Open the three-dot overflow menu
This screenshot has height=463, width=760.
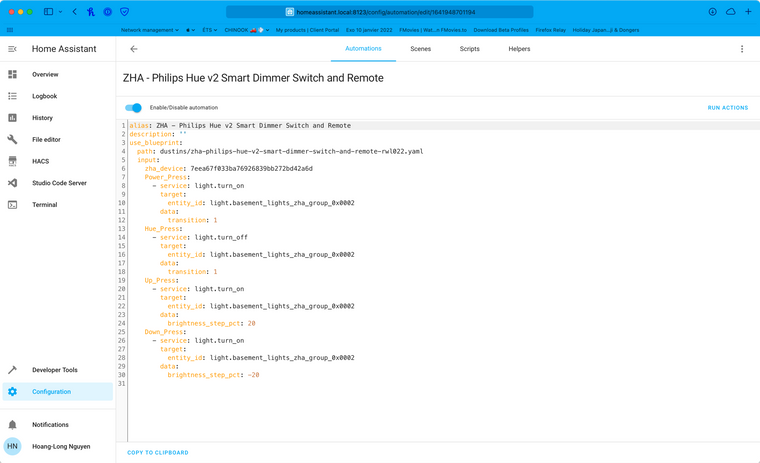click(742, 49)
